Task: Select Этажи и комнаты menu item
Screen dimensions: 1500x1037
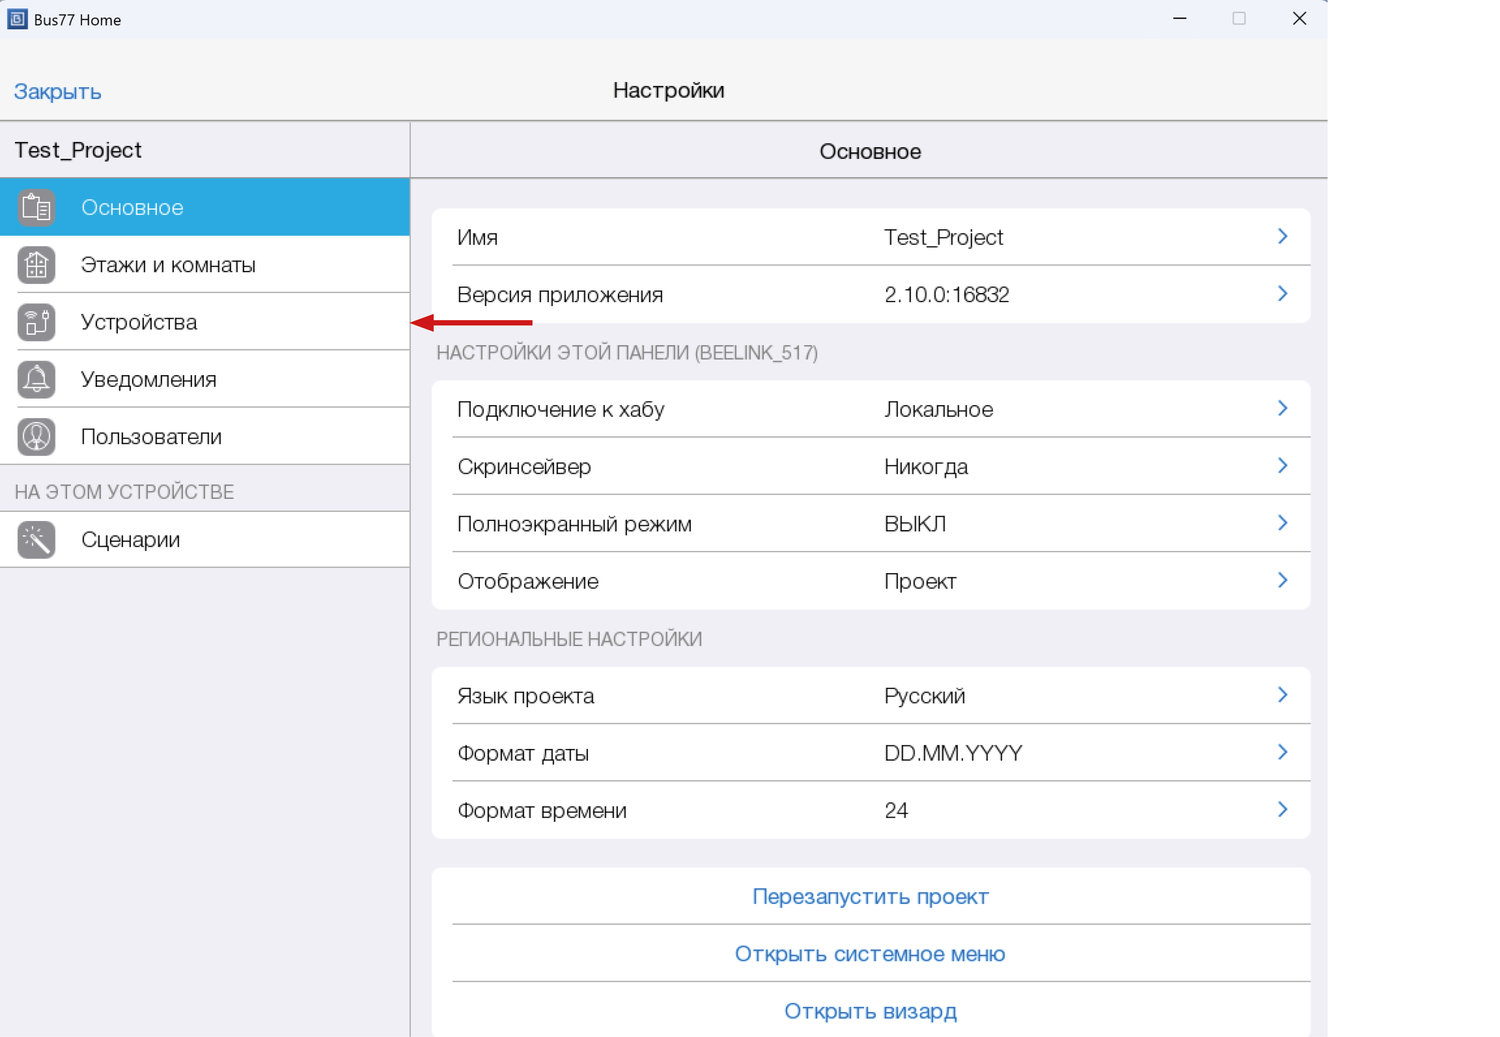Action: tap(168, 265)
